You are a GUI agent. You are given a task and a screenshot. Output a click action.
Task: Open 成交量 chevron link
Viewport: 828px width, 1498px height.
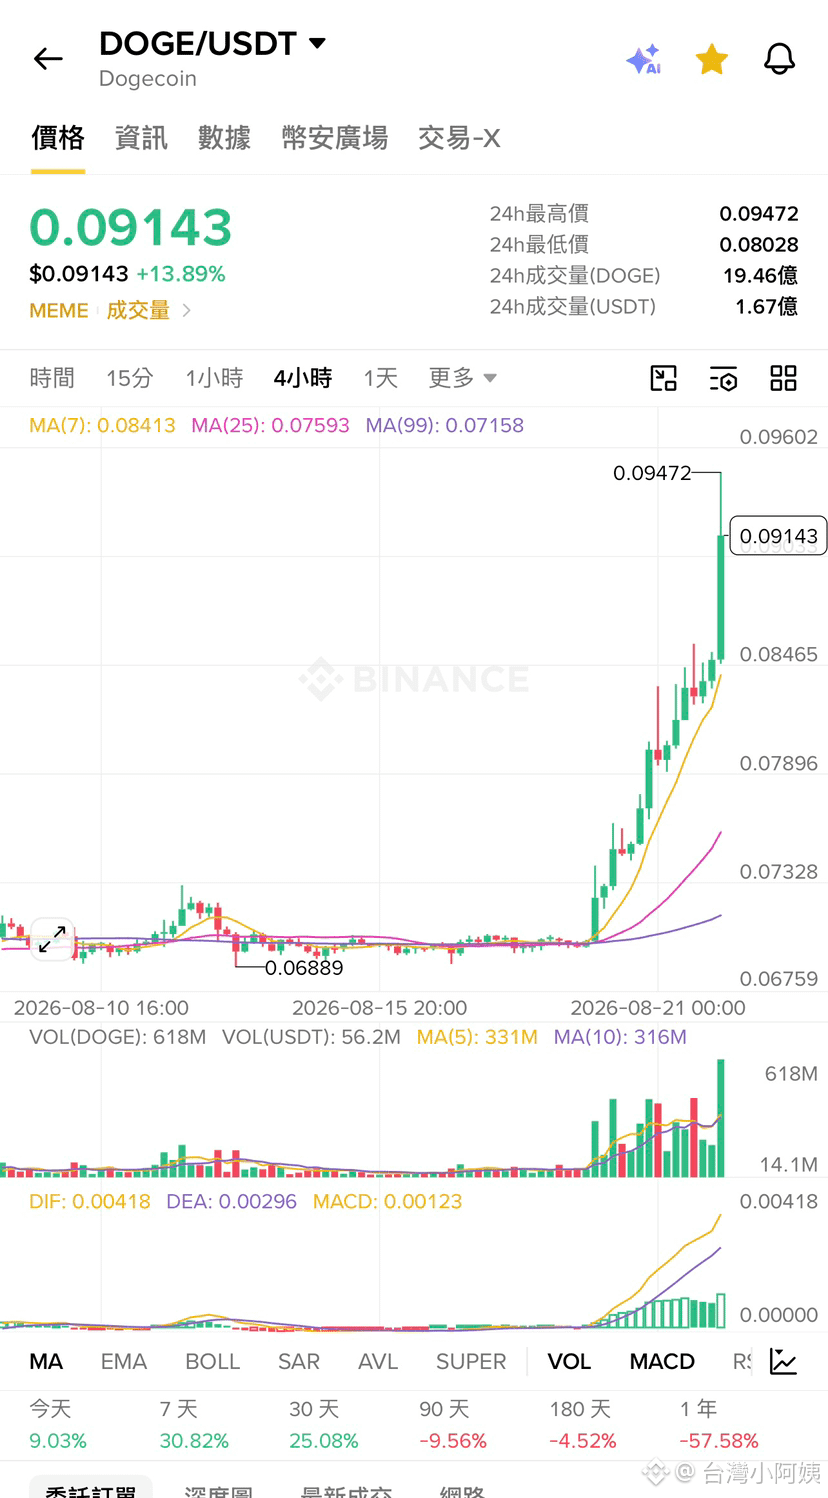pyautogui.click(x=148, y=310)
